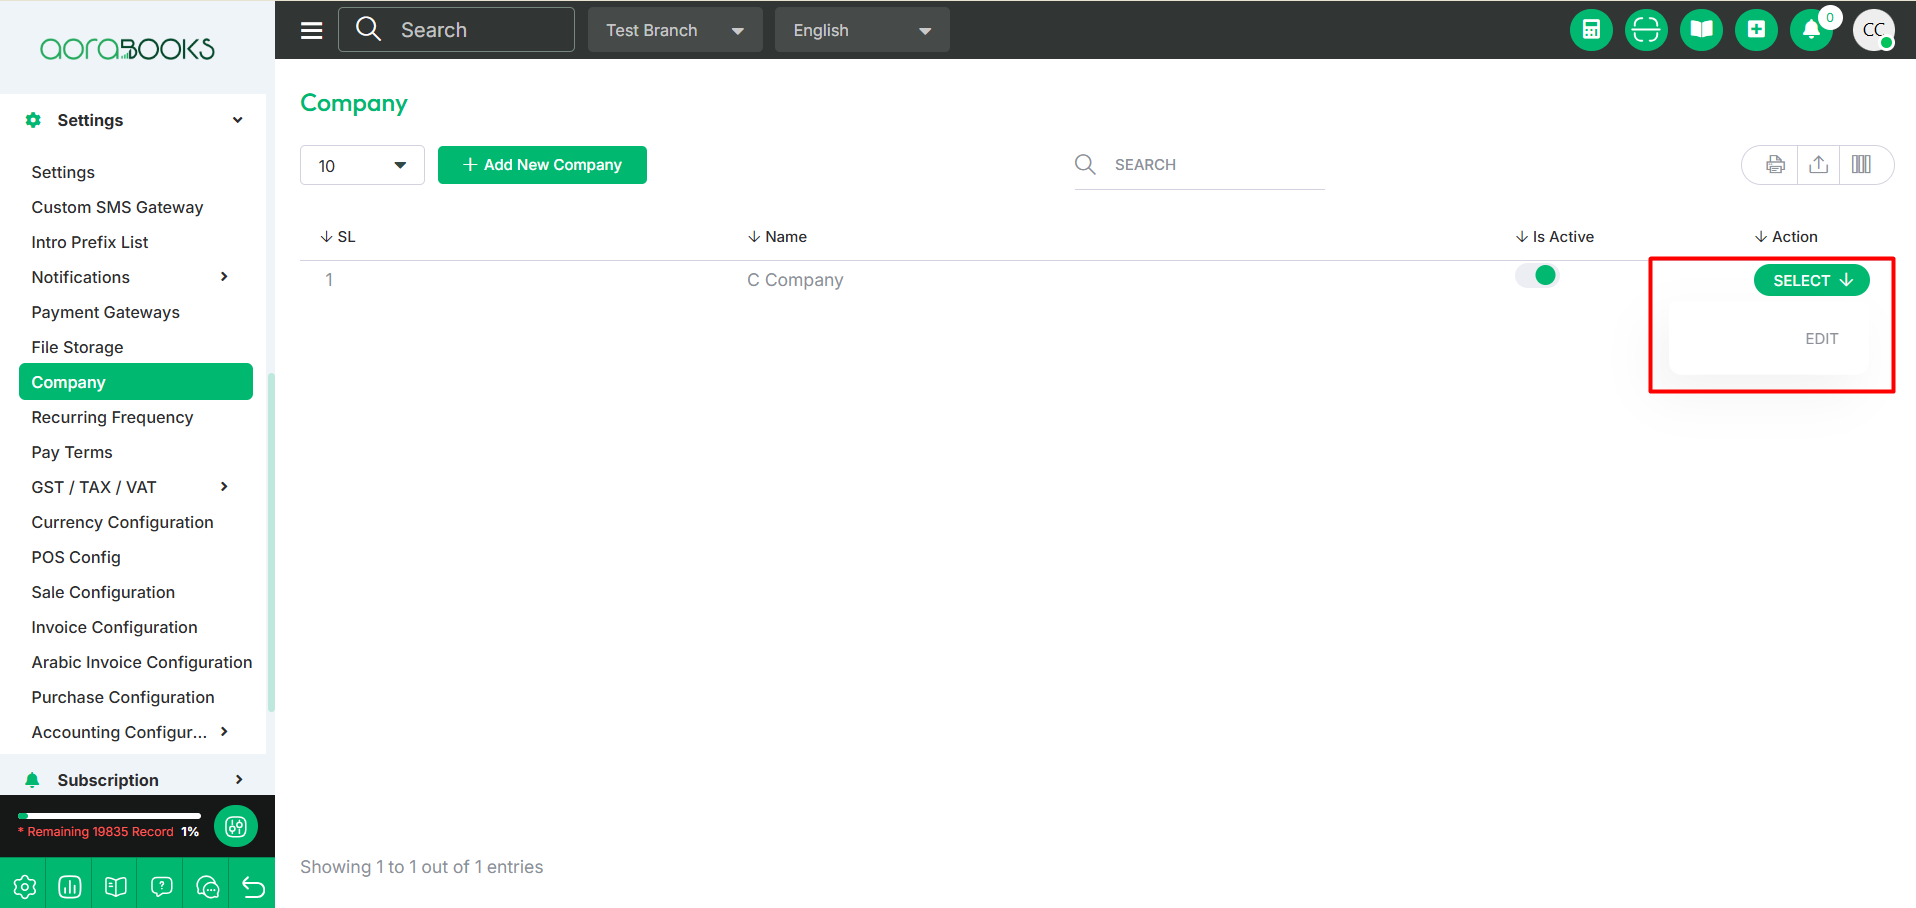Image resolution: width=1916 pixels, height=908 pixels.
Task: Click the back arrow icon in the bottom bar
Action: (x=254, y=886)
